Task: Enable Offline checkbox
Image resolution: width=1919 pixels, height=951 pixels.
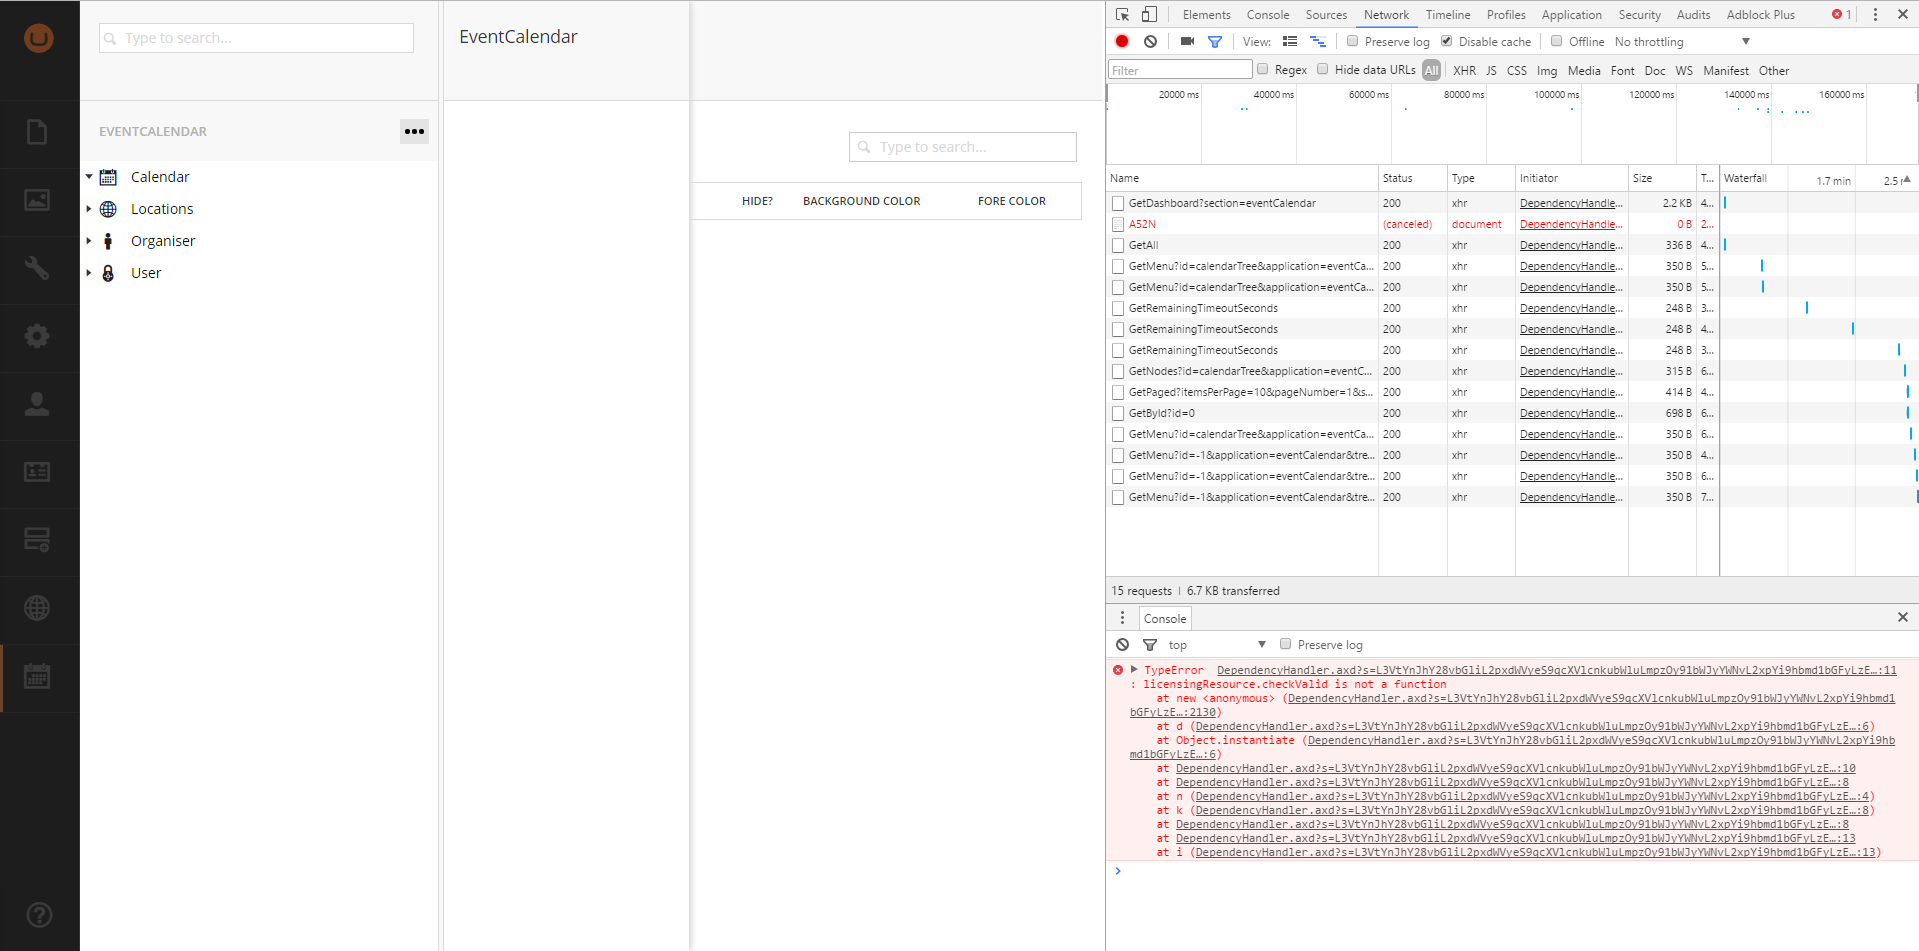Action: coord(1556,41)
